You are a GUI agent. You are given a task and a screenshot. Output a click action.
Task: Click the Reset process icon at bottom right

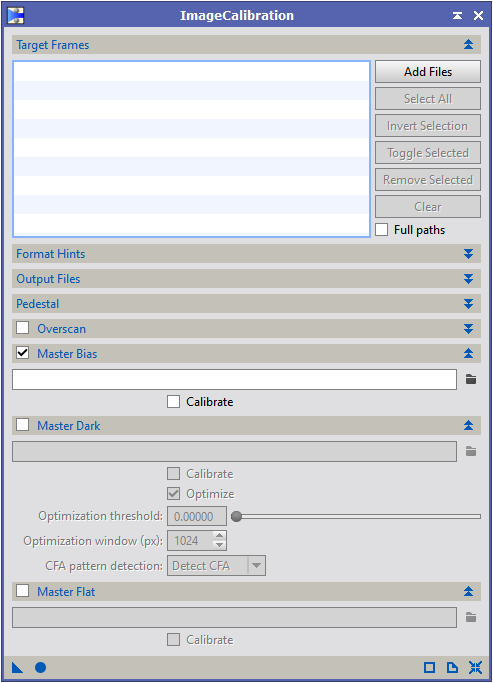[x=475, y=667]
